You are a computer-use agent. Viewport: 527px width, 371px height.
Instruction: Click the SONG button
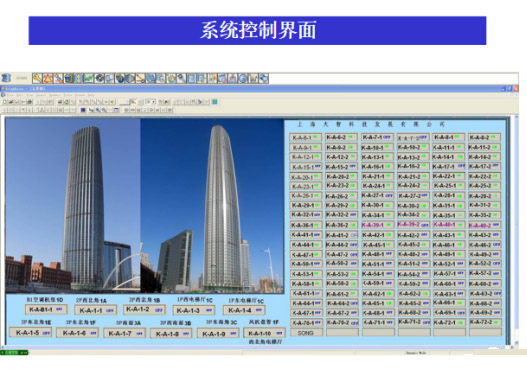click(x=306, y=333)
